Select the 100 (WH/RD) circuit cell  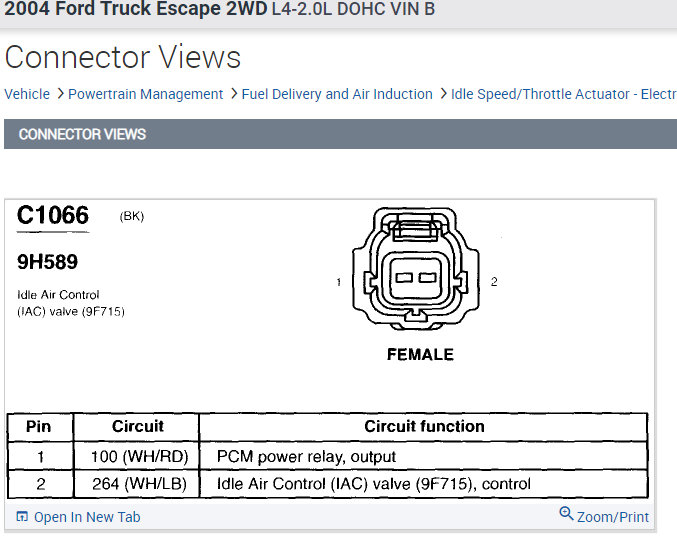click(x=138, y=456)
